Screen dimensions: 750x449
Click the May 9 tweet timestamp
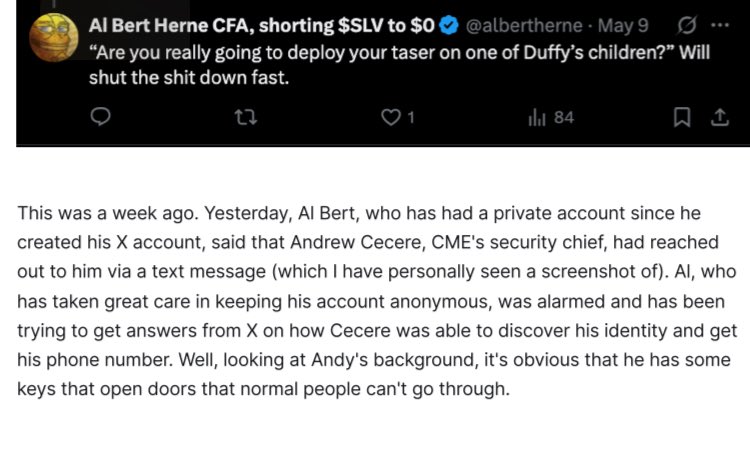pyautogui.click(x=623, y=25)
